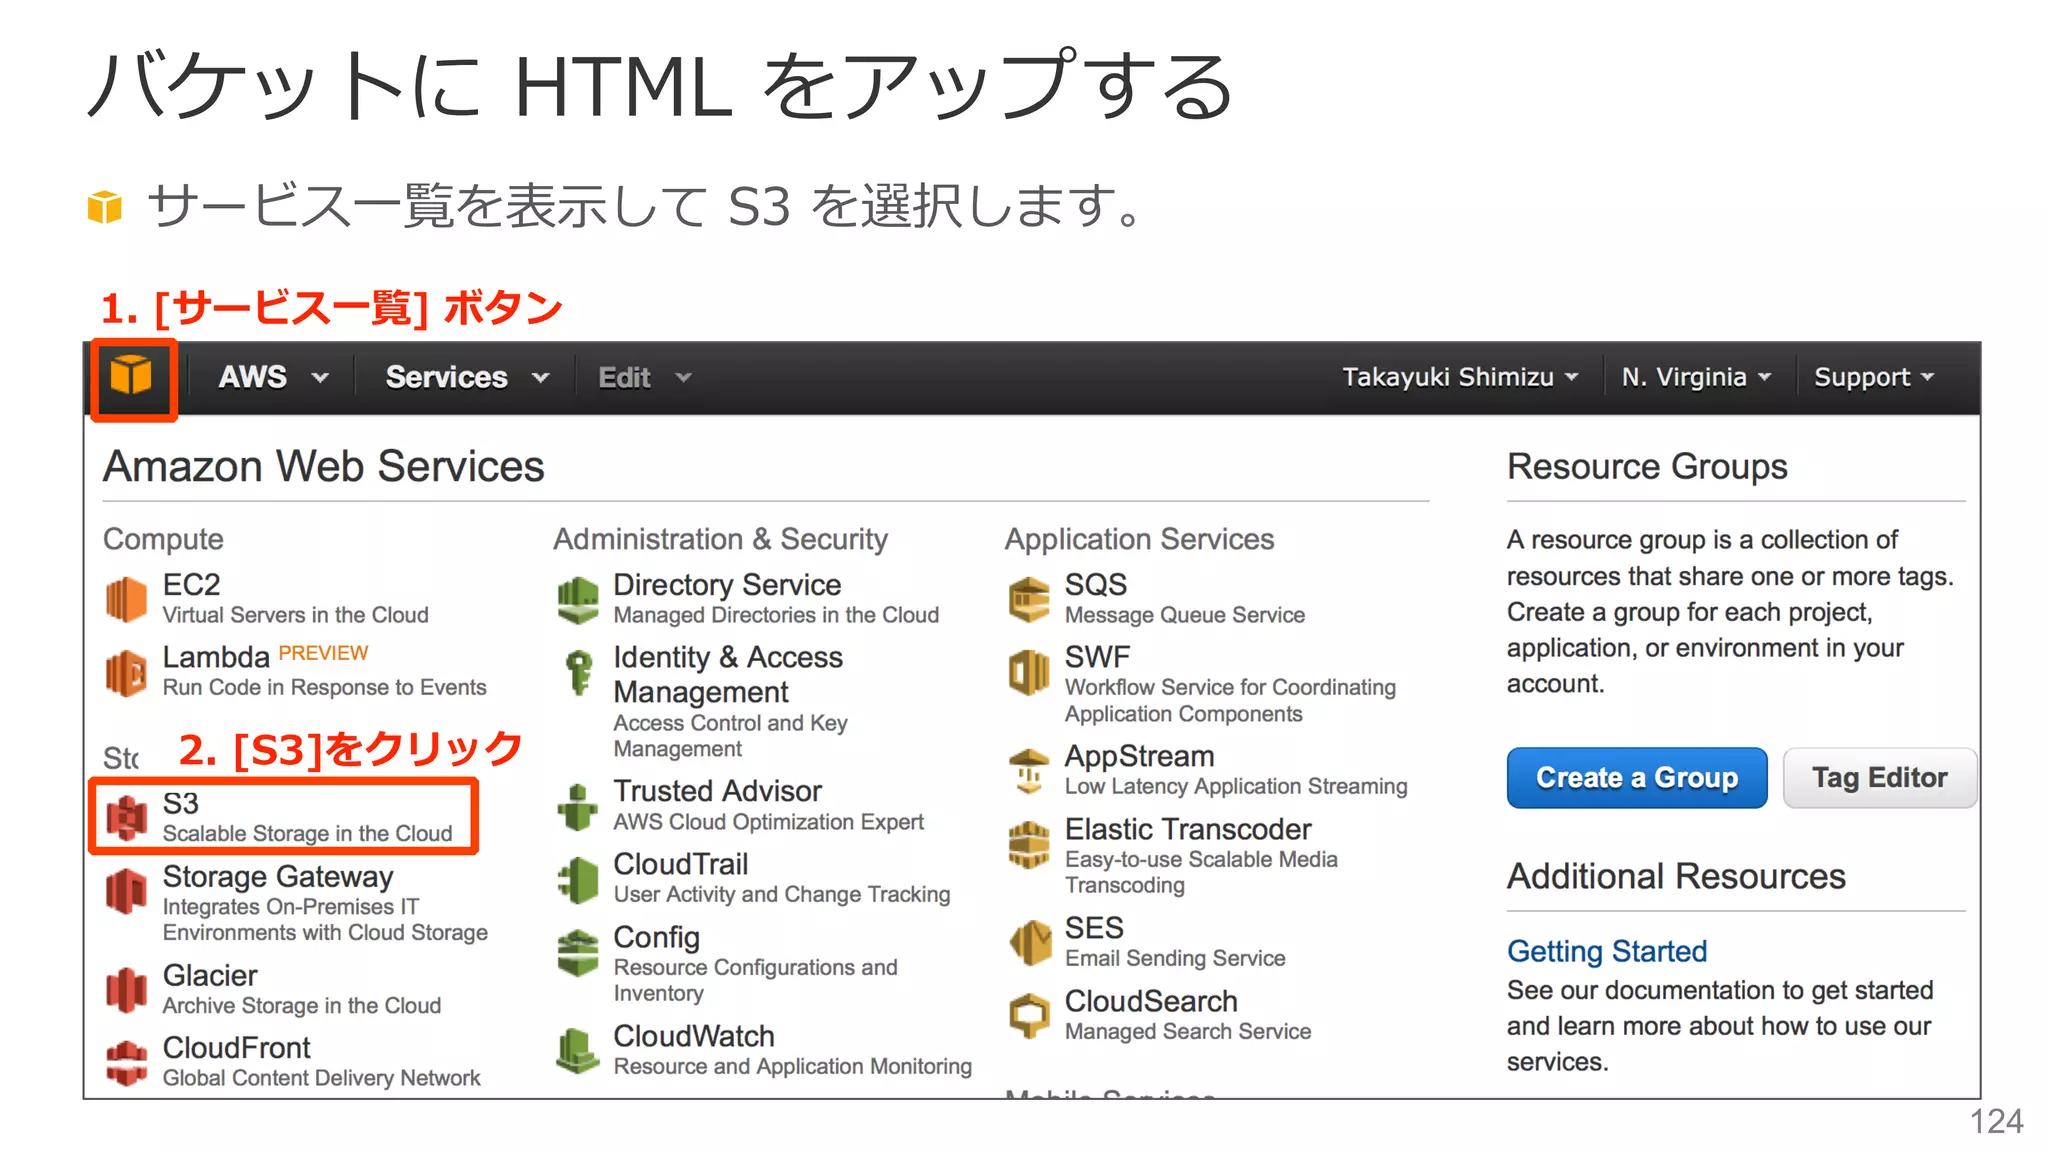Click the CloudWatch link
The image size is (2048, 1152).
coord(694,1036)
